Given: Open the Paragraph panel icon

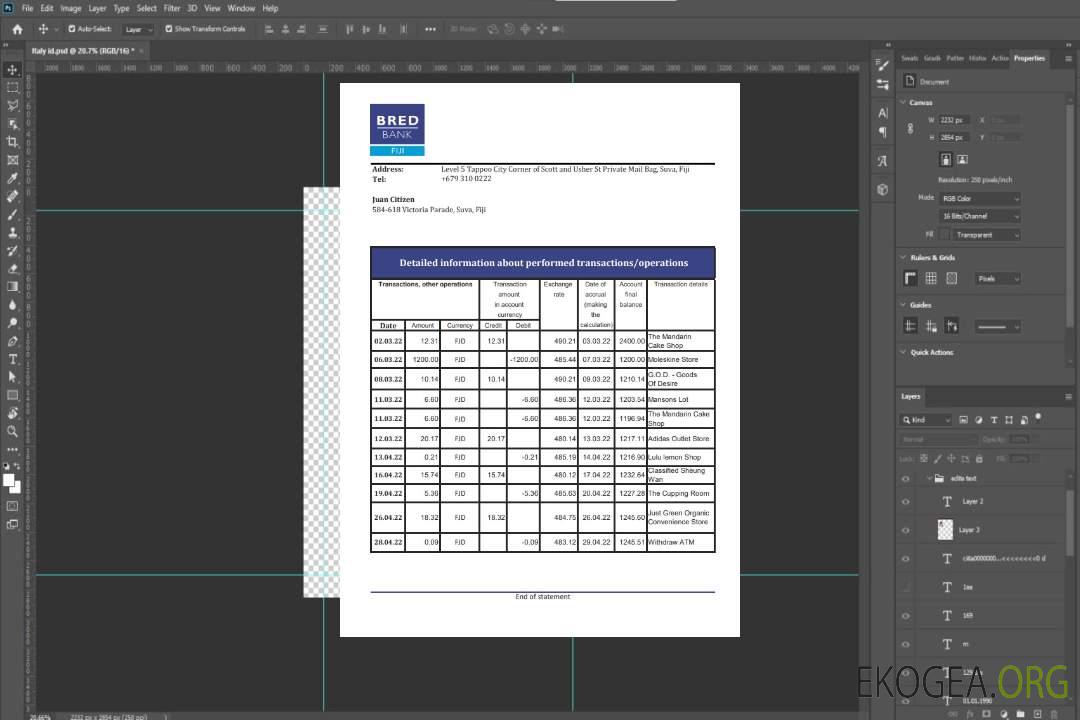Looking at the screenshot, I should pyautogui.click(x=882, y=132).
